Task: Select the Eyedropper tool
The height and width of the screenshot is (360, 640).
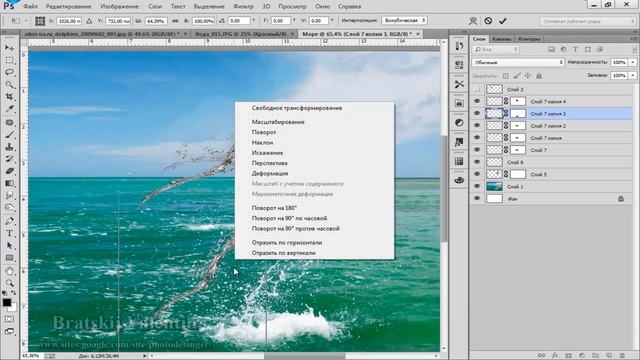Action: coord(9,109)
